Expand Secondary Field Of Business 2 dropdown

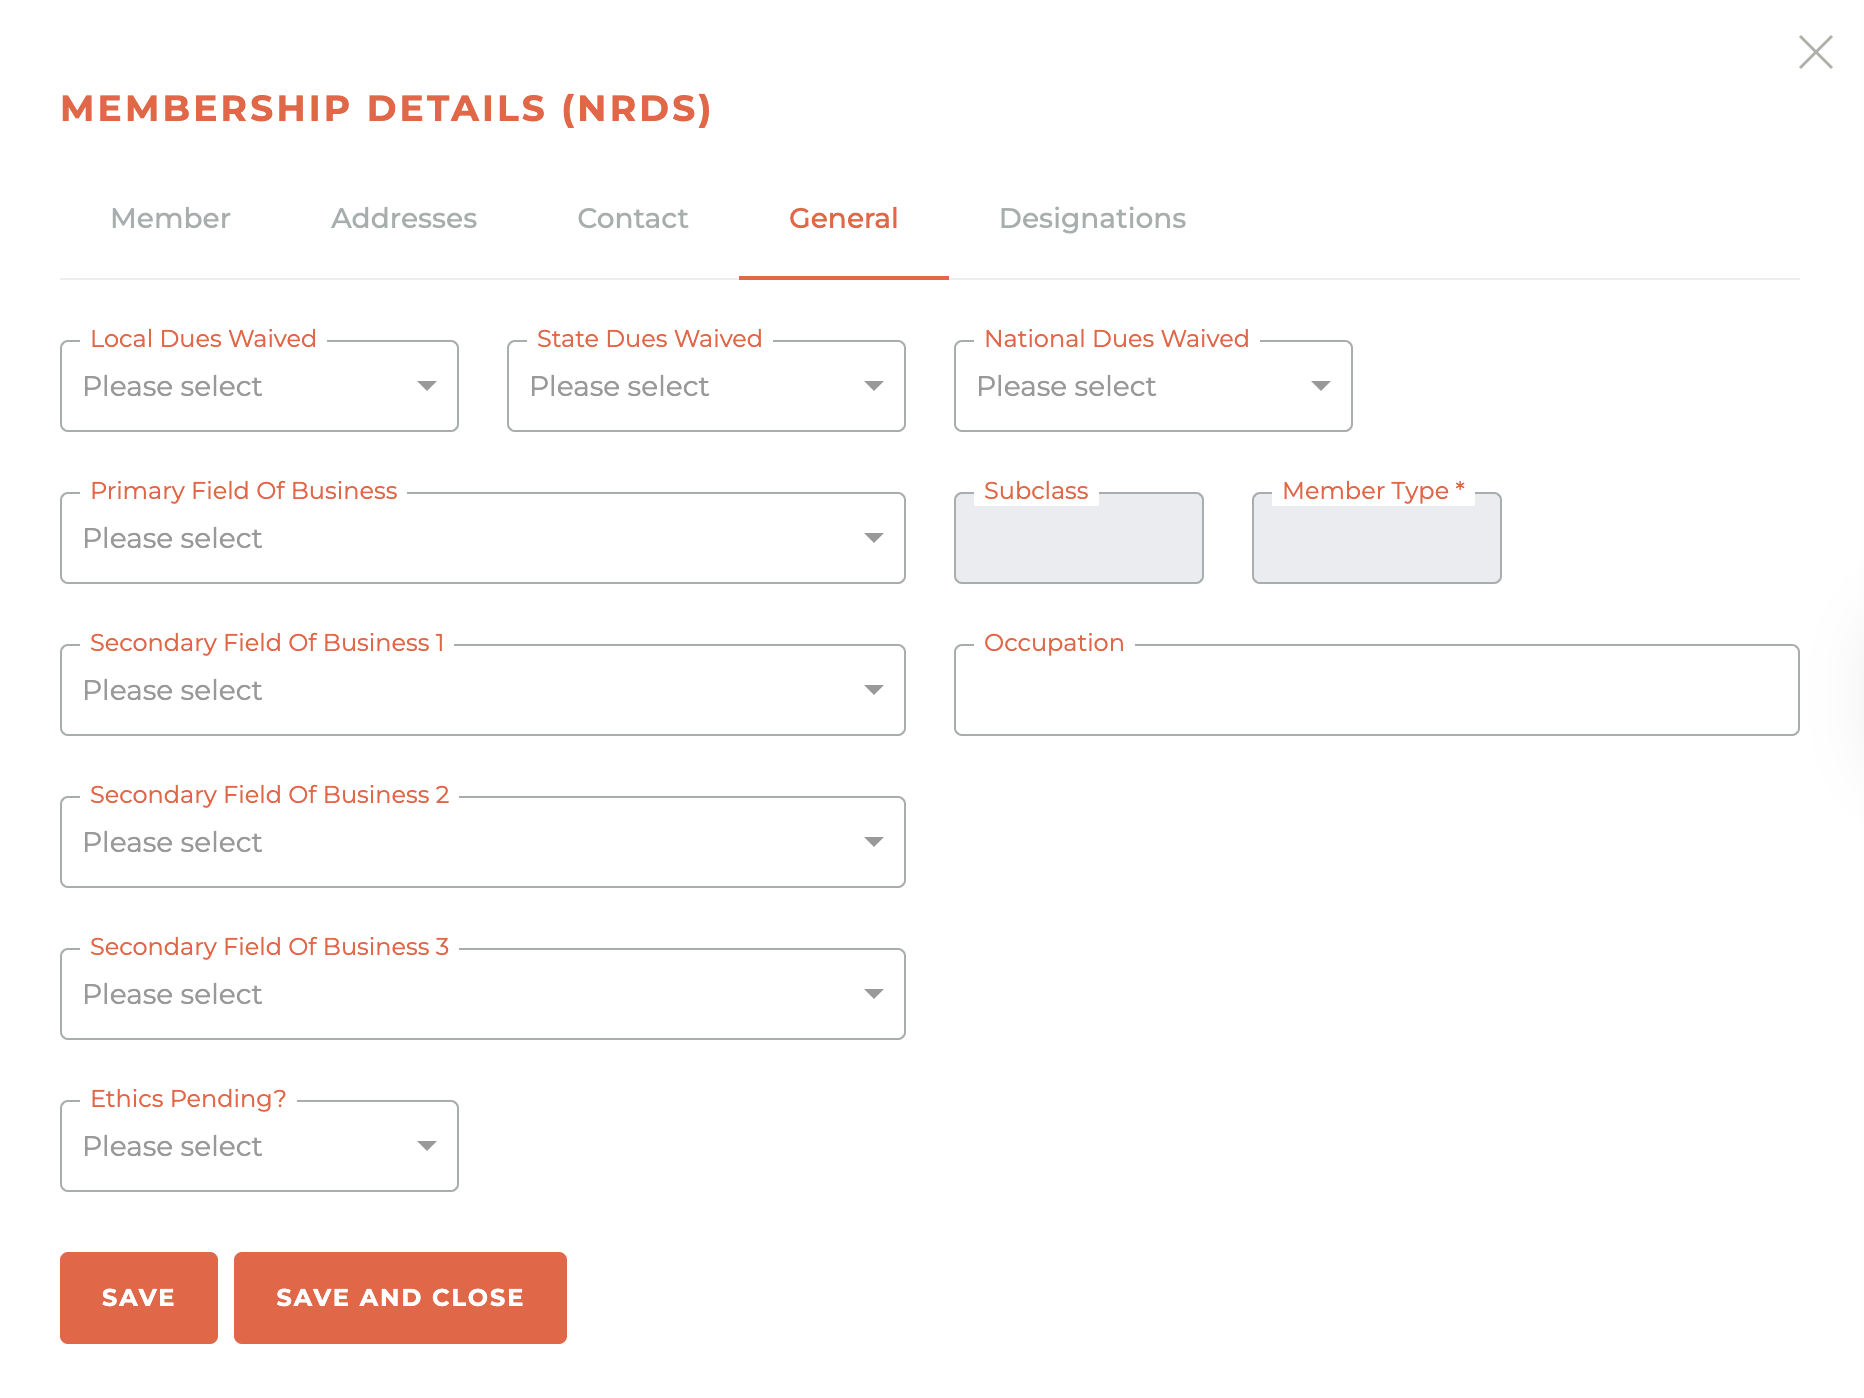[x=482, y=843]
